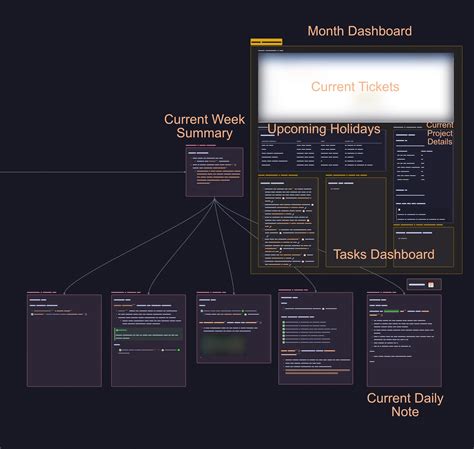Click the green callout icon in second daily card
Viewport: 474px width, 449px height.
[x=117, y=330]
